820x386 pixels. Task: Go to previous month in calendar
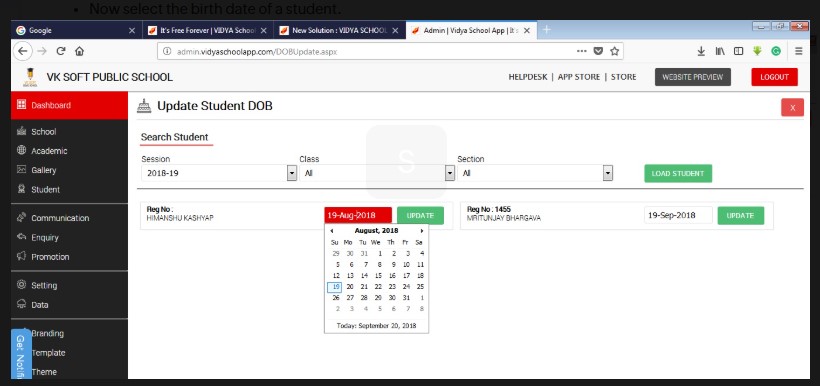tap(332, 231)
